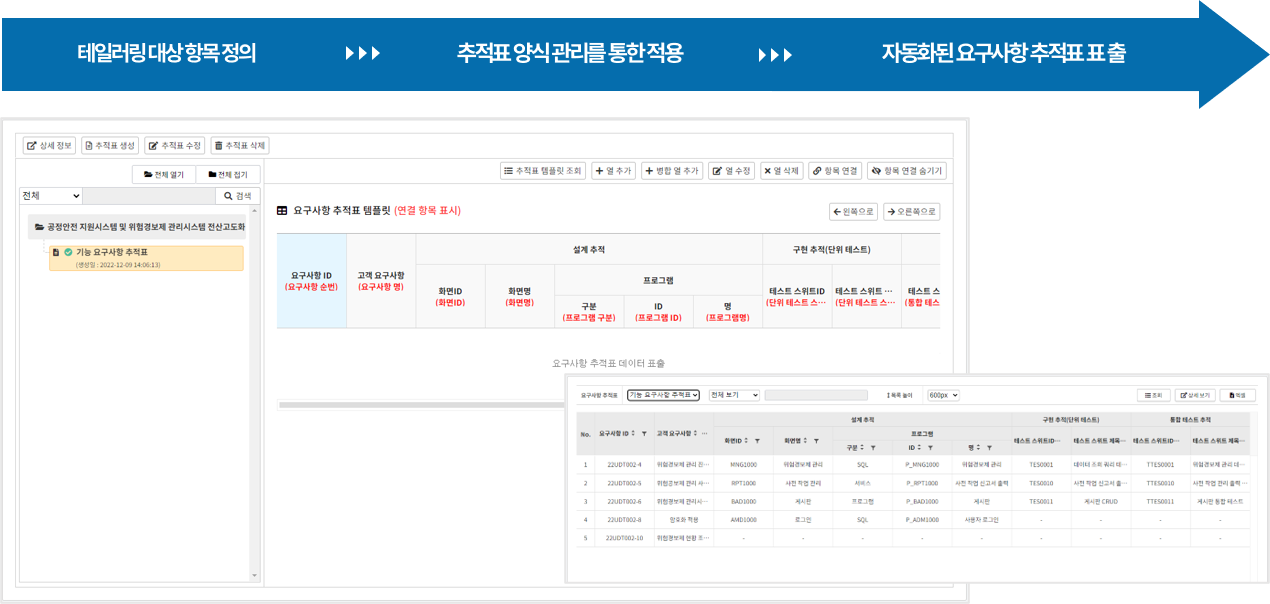Click 왼쪽으로 move-left arrow button

click(x=853, y=212)
